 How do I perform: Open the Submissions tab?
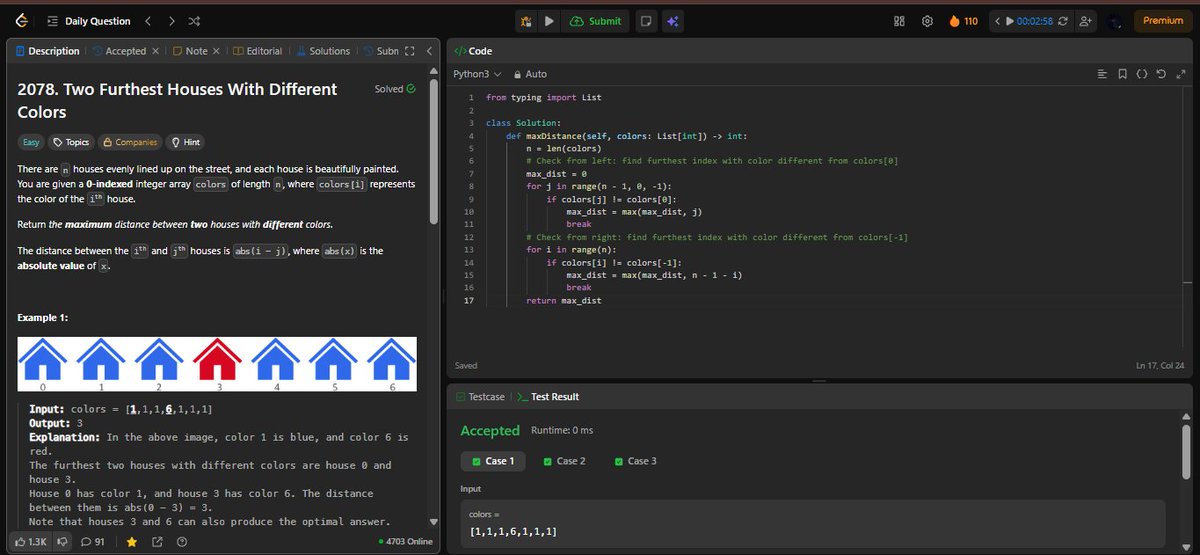[381, 51]
